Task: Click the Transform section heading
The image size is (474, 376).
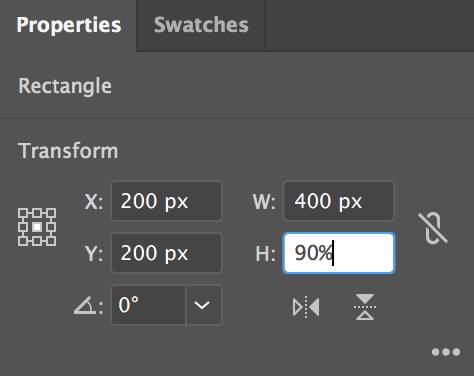Action: 68,151
